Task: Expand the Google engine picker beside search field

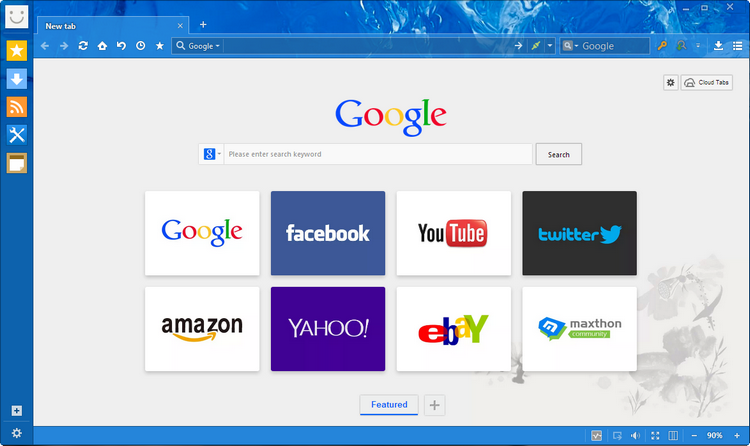Action: (x=211, y=154)
